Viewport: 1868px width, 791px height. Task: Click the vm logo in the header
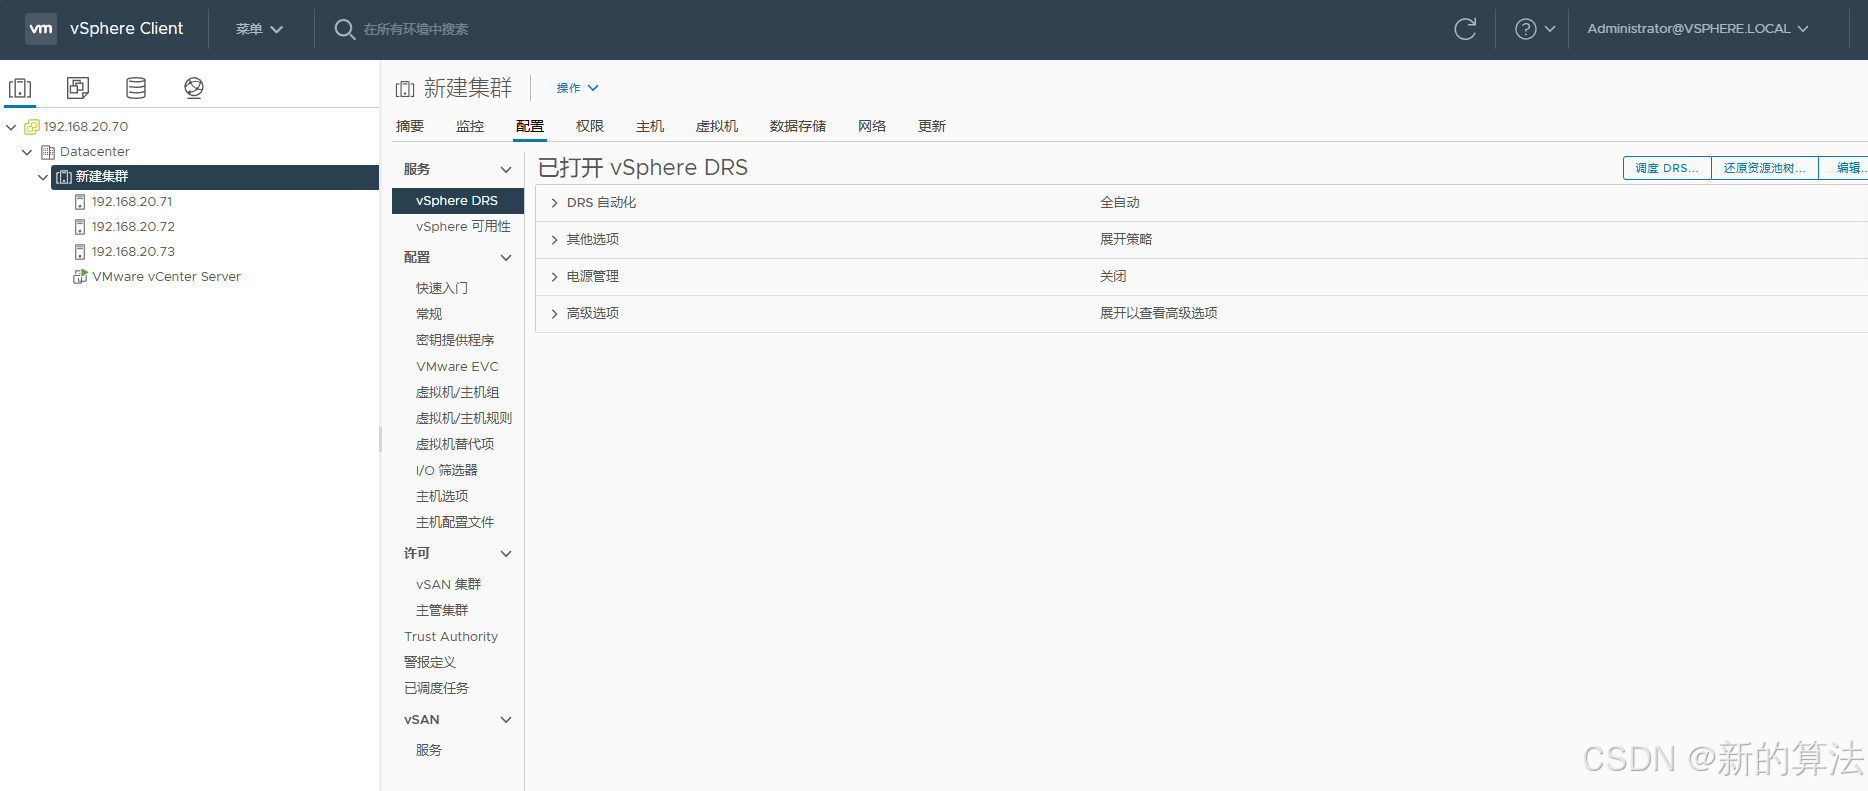tap(41, 28)
